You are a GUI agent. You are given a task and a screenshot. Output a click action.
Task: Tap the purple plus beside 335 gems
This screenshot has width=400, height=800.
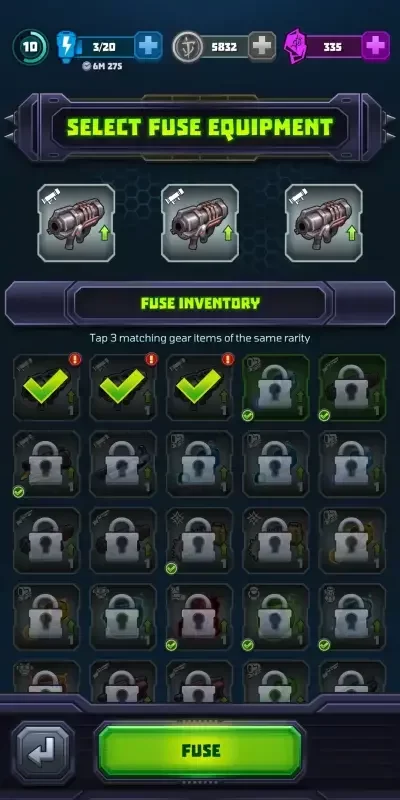tap(376, 46)
